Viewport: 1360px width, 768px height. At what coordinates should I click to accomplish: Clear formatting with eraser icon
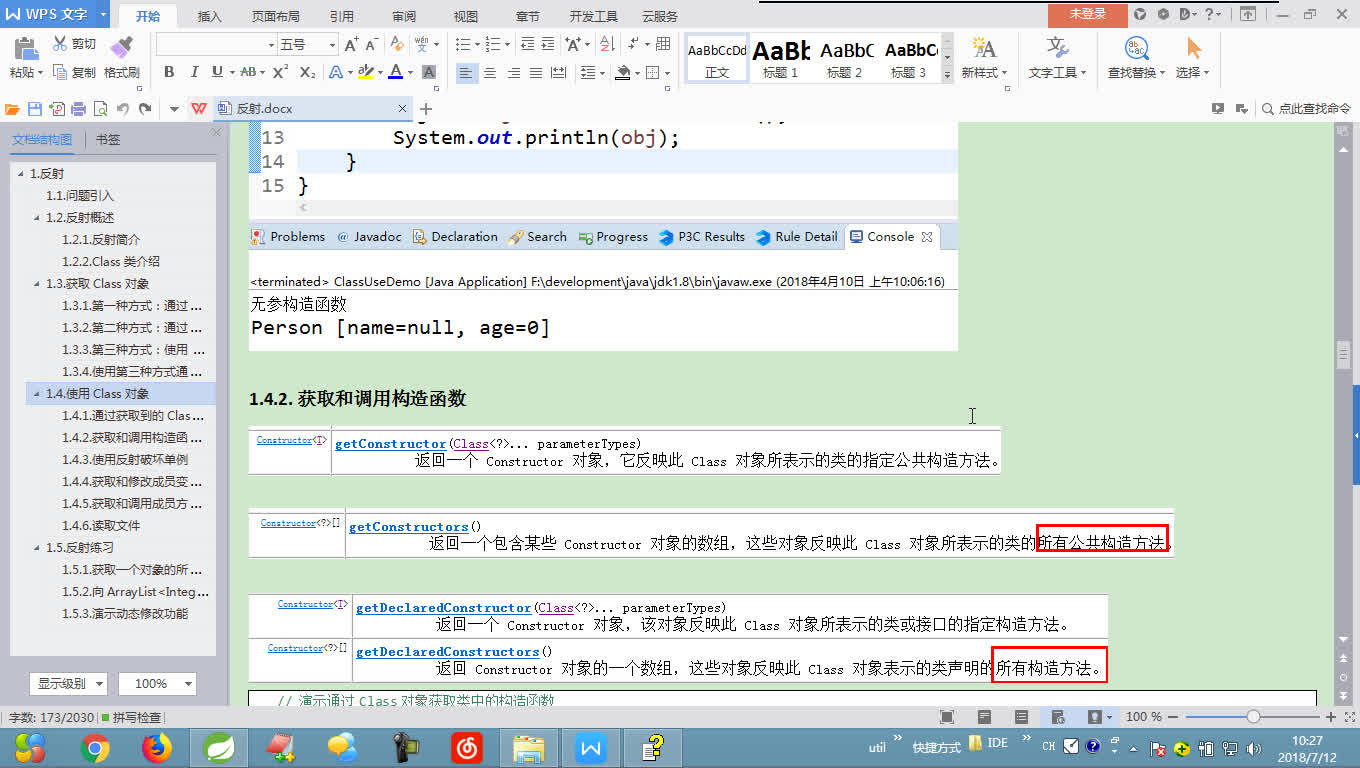click(x=397, y=45)
